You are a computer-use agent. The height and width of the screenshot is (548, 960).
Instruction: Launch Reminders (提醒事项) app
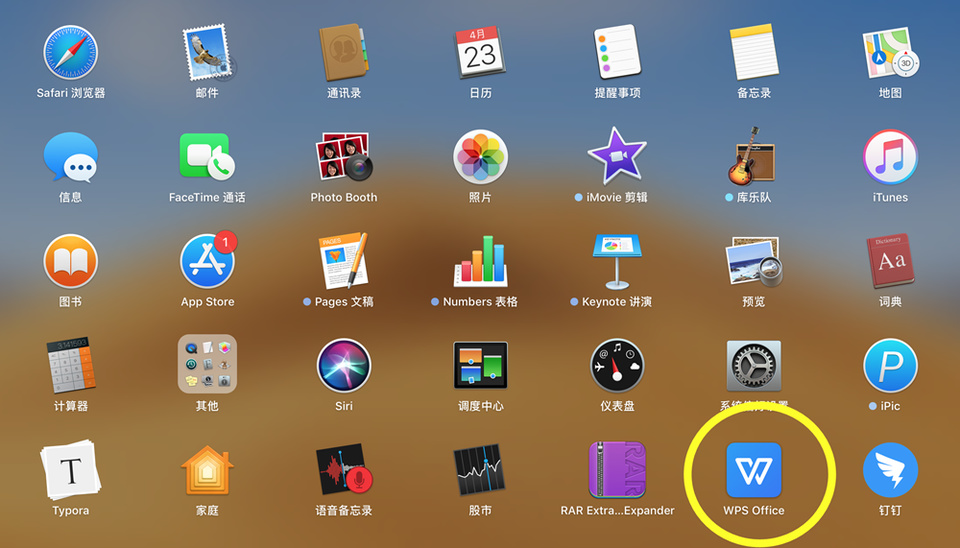pyautogui.click(x=617, y=53)
